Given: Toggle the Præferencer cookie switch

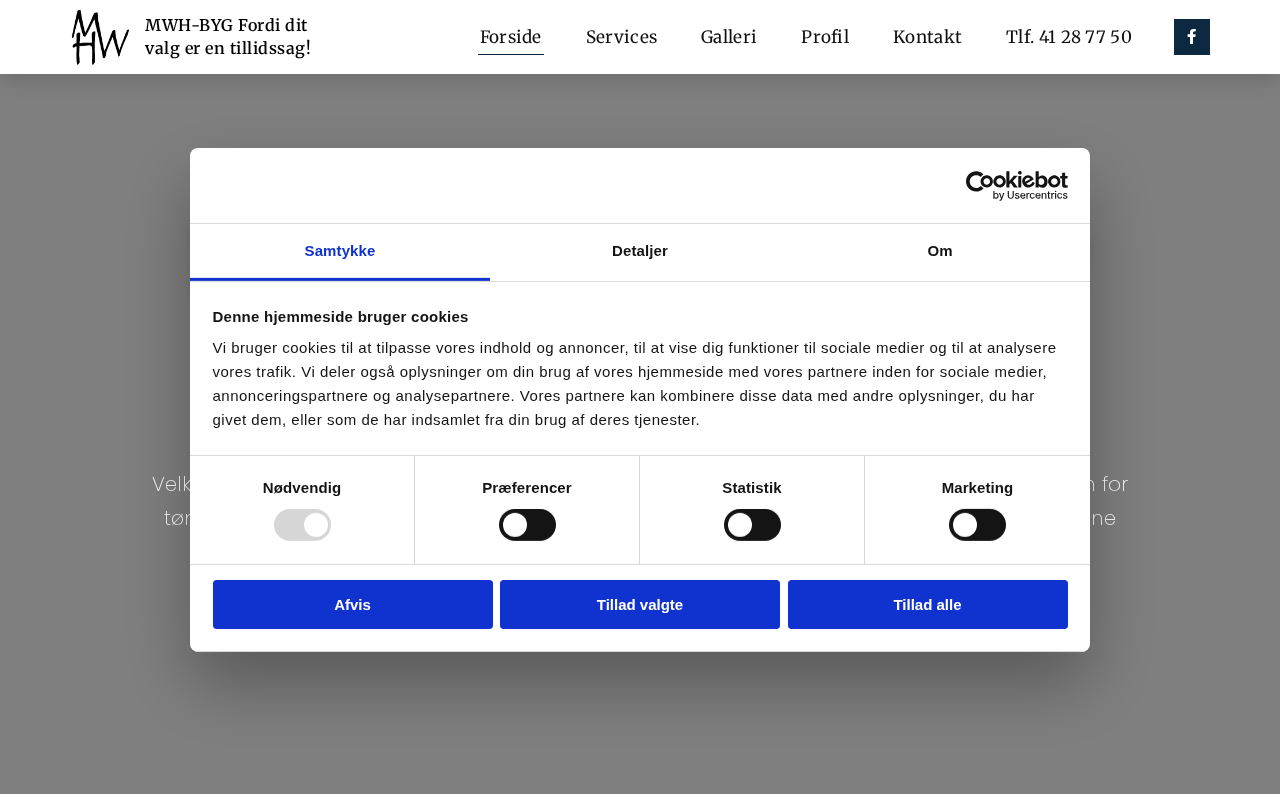Looking at the screenshot, I should 527,525.
